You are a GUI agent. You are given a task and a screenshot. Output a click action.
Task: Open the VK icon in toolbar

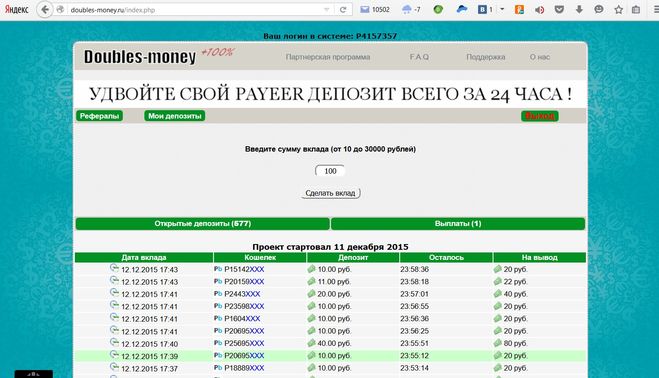[x=482, y=9]
